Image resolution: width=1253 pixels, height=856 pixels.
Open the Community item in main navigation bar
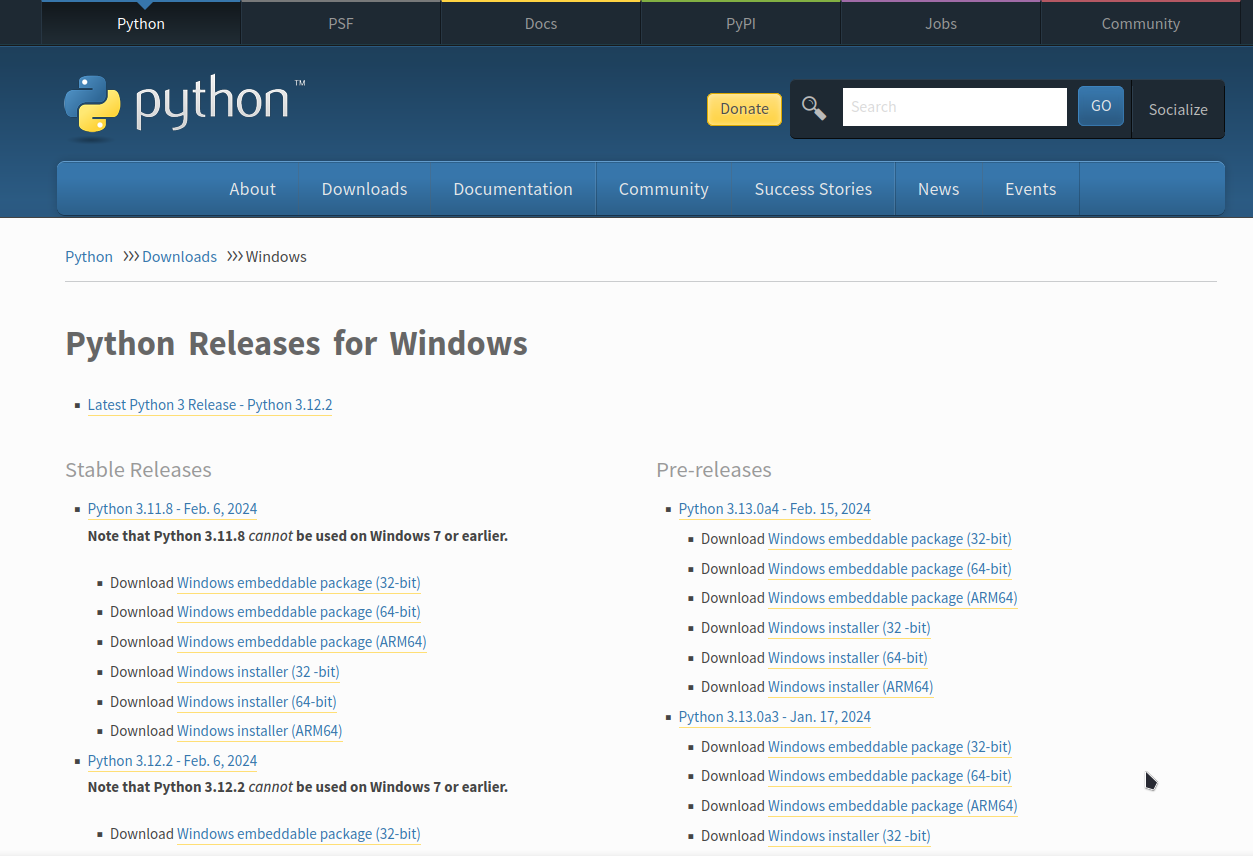click(664, 189)
